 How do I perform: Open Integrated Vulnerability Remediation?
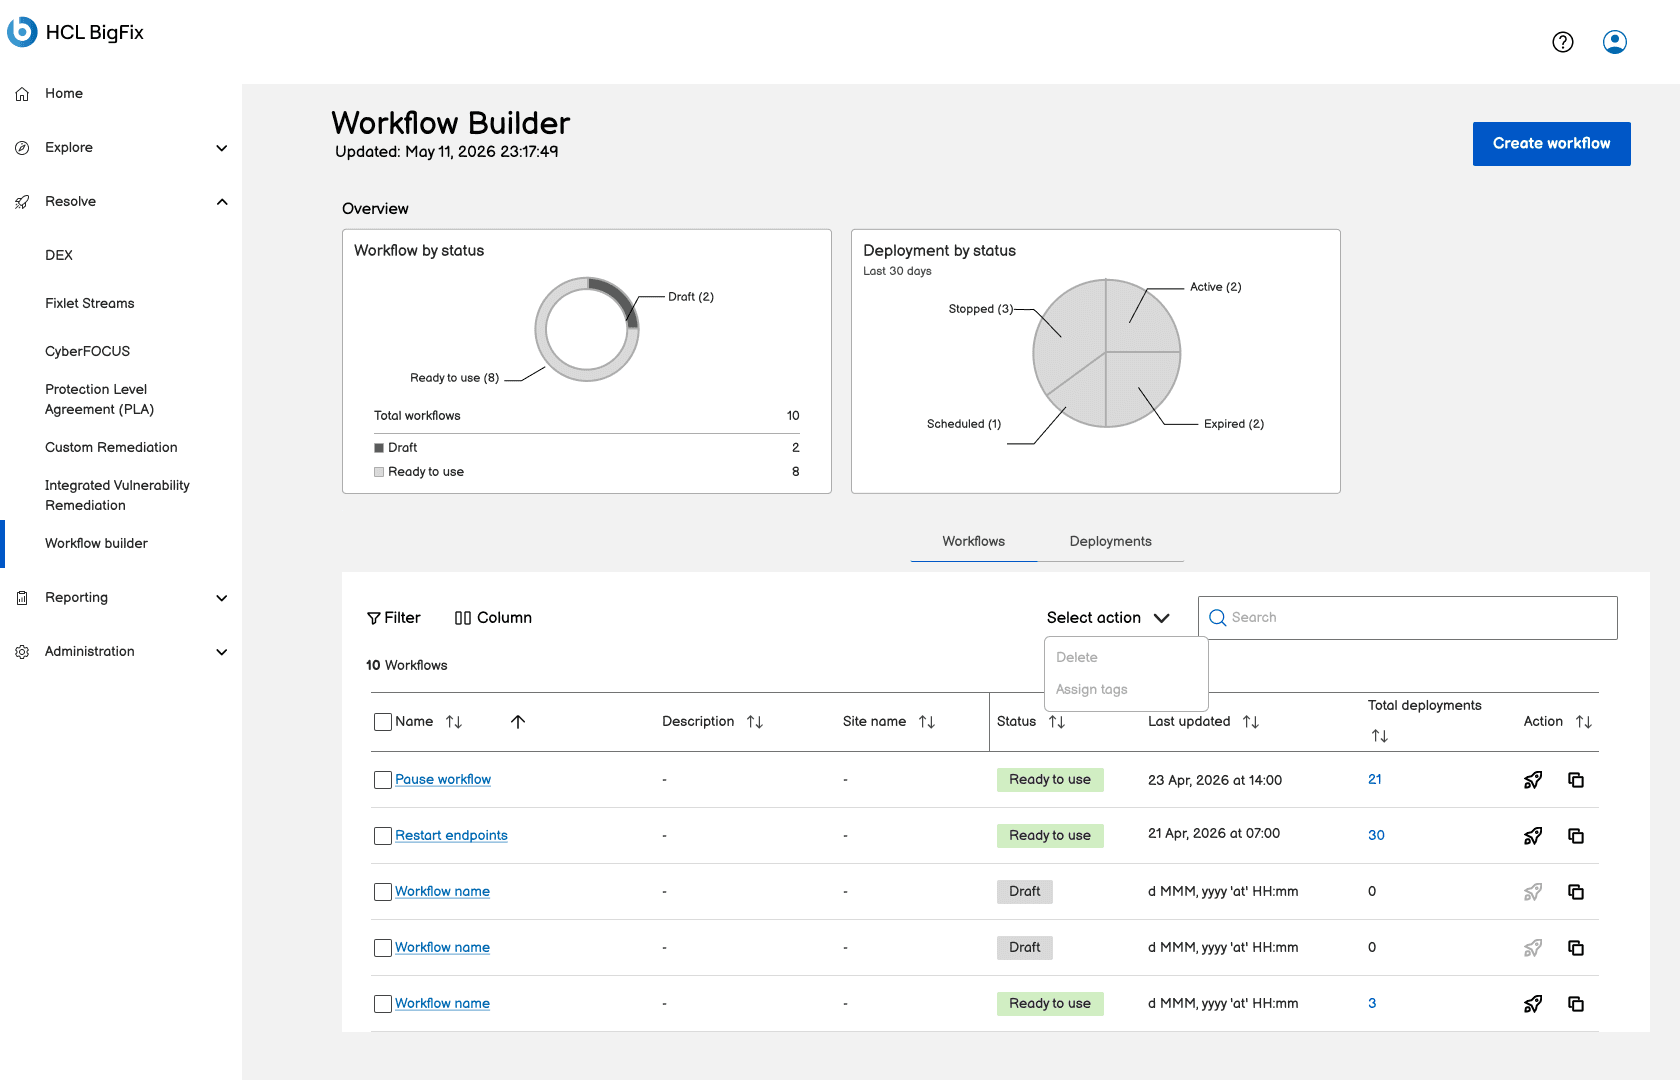click(x=118, y=495)
